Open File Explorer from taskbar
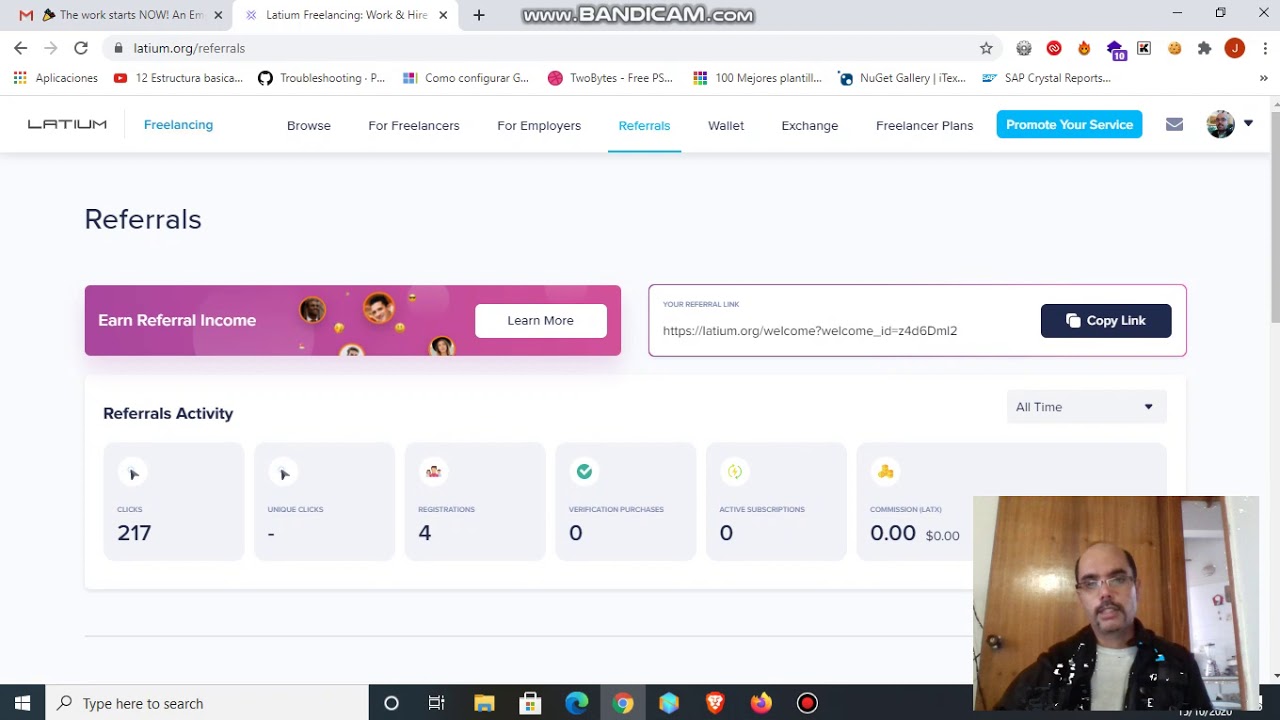Viewport: 1280px width, 720px height. (x=484, y=703)
